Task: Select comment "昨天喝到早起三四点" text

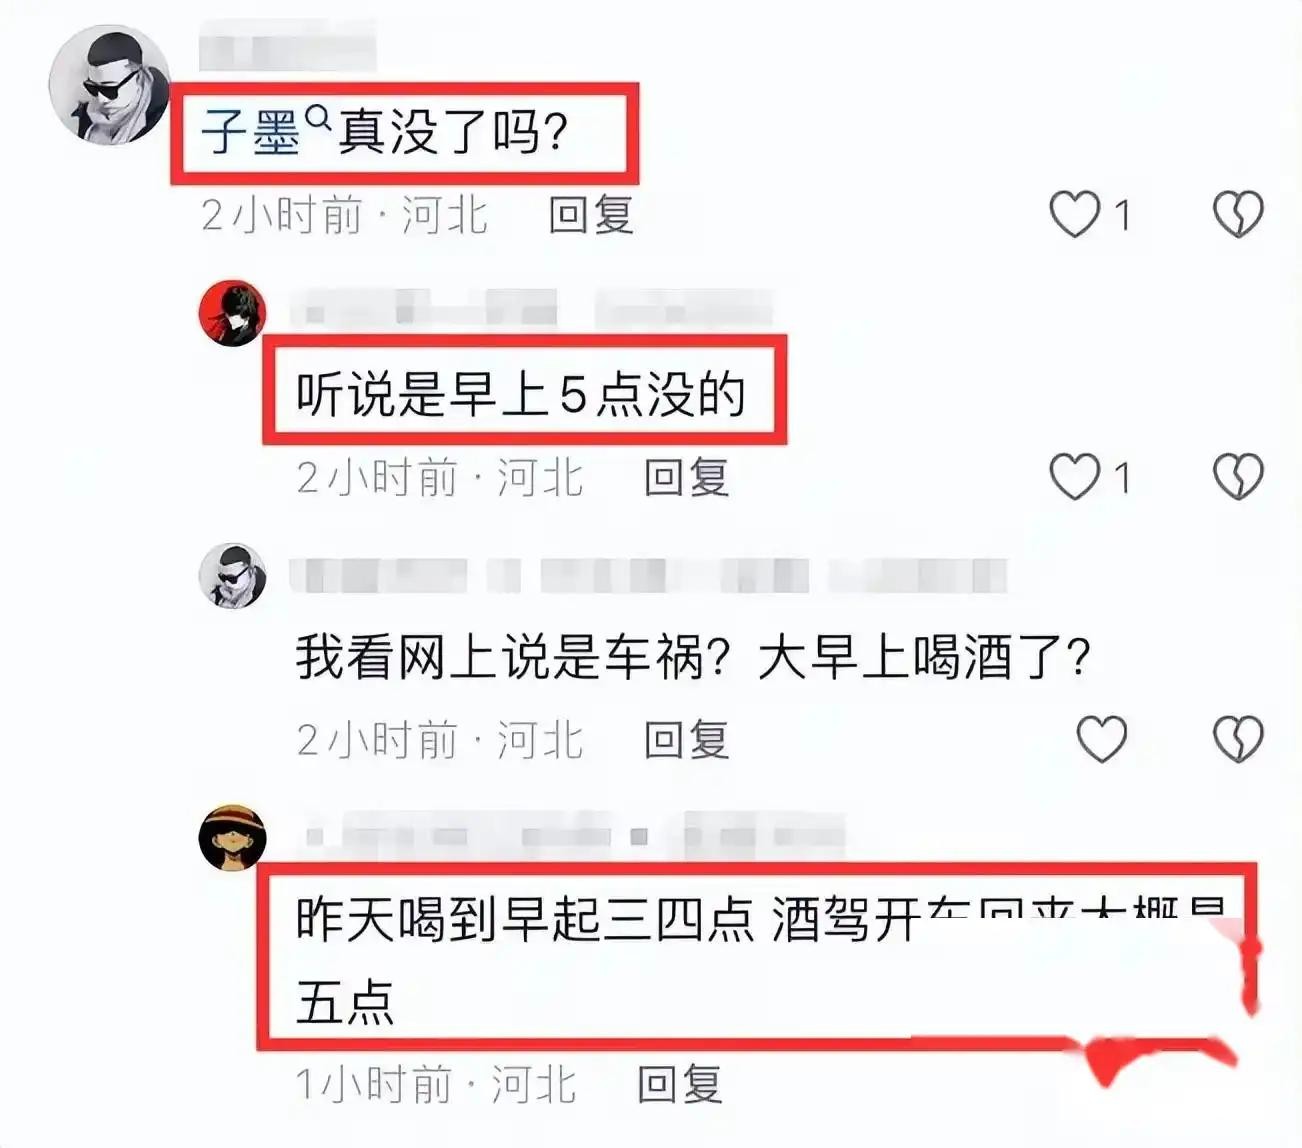Action: [524, 920]
